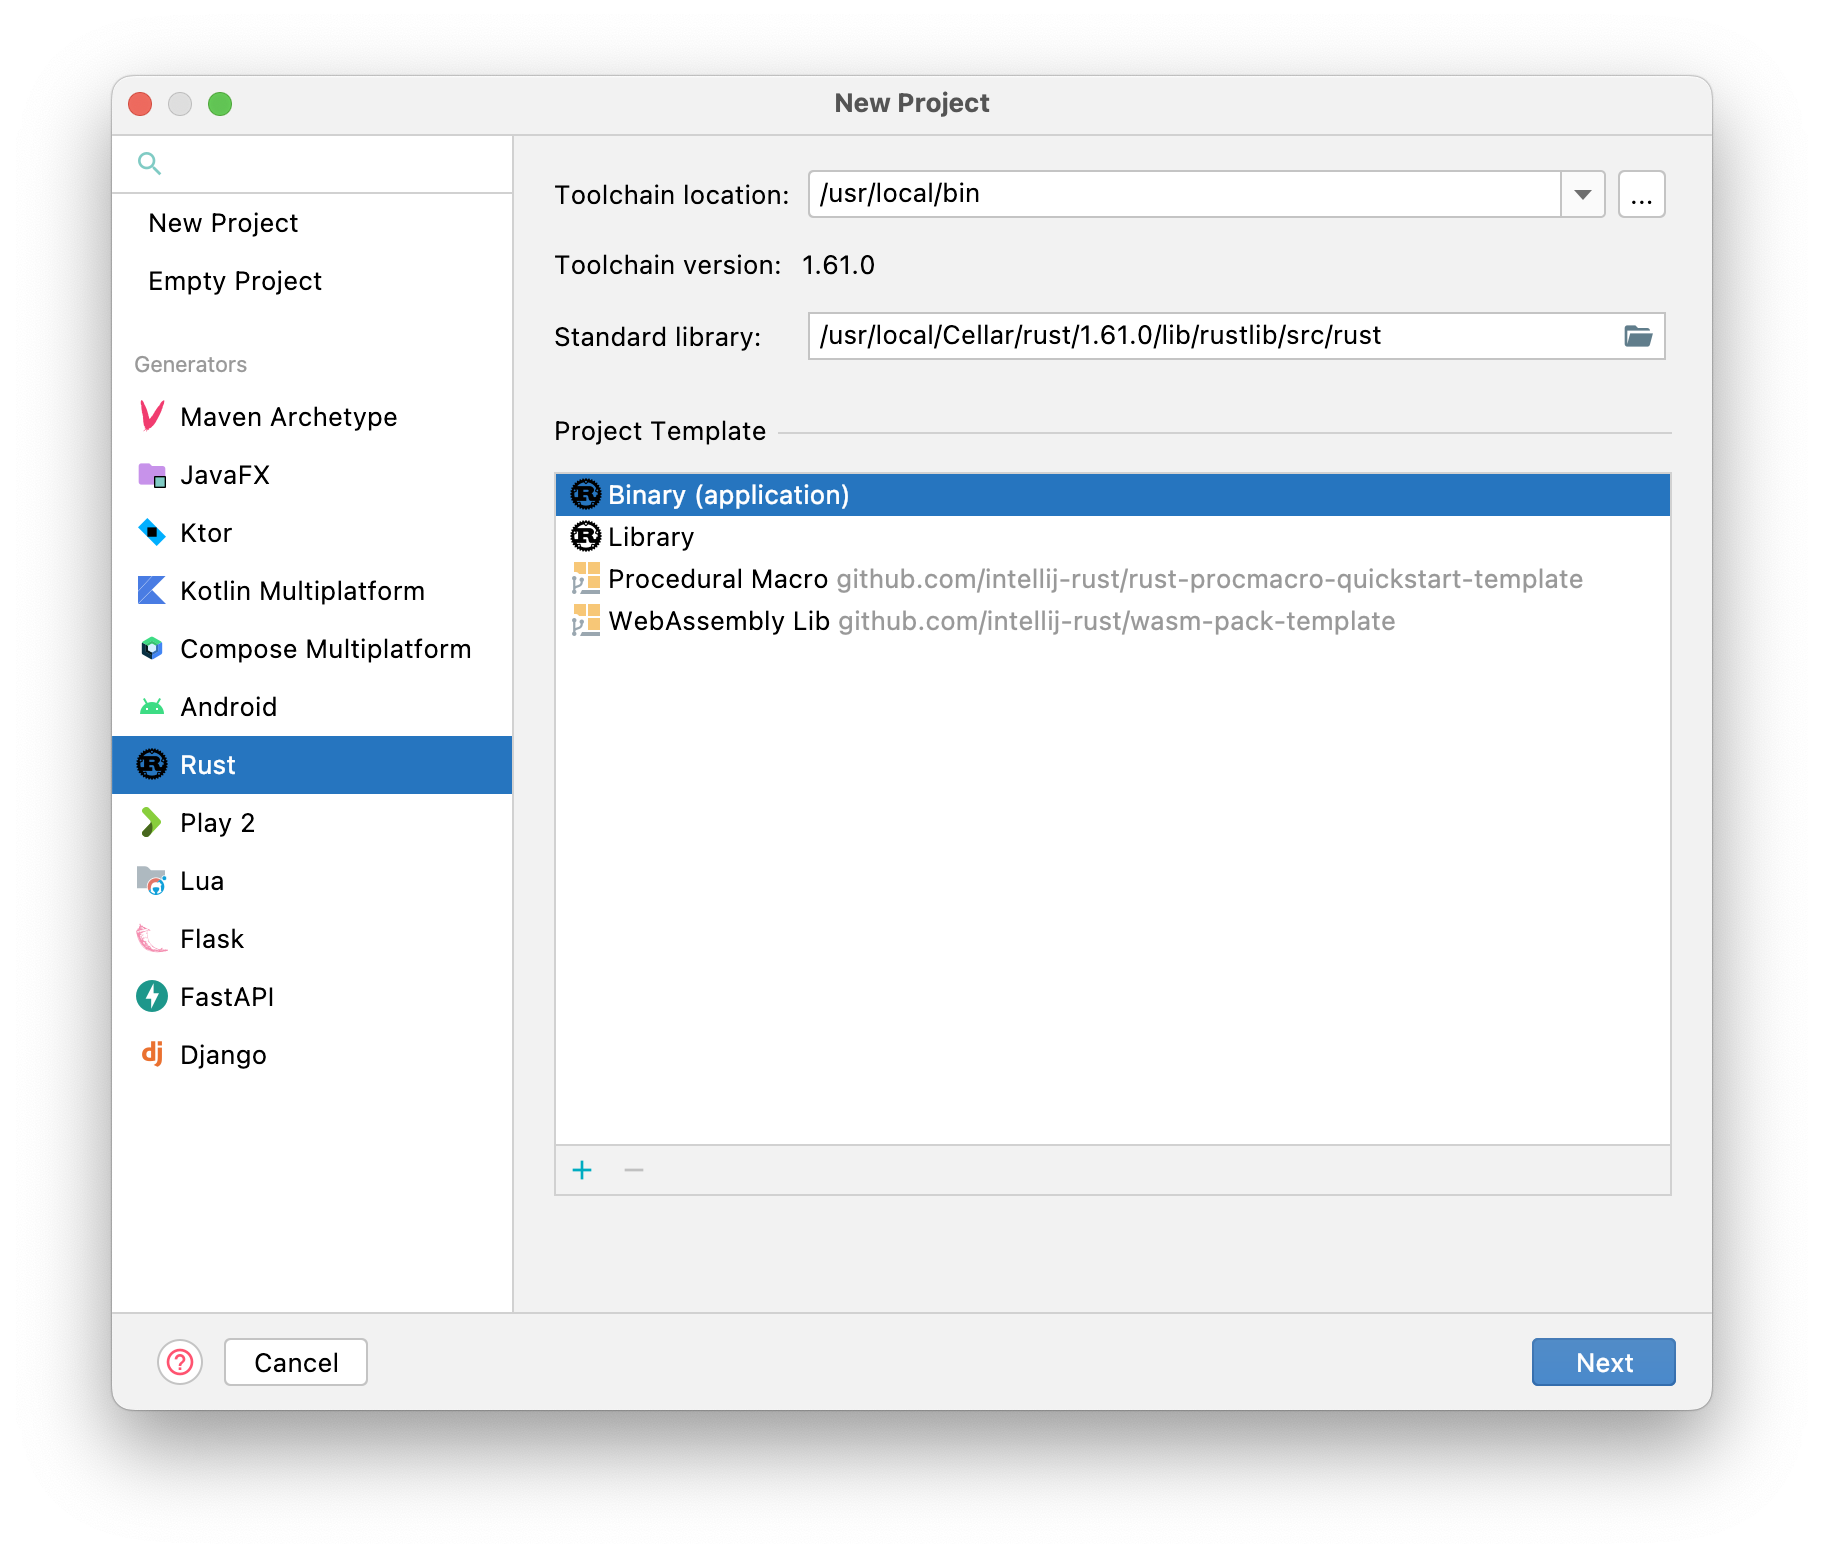The image size is (1824, 1558).
Task: Click the FastAPI lightning icon
Action: (x=152, y=996)
